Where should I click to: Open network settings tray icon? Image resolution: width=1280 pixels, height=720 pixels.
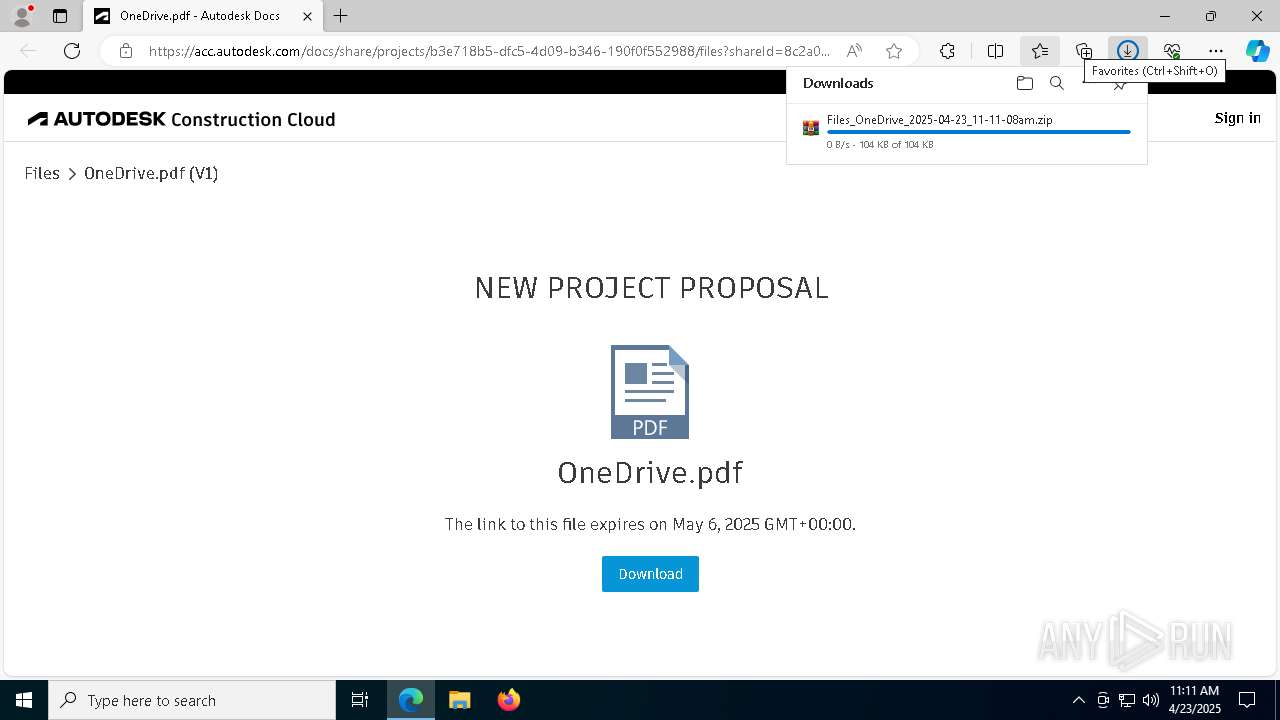1127,700
